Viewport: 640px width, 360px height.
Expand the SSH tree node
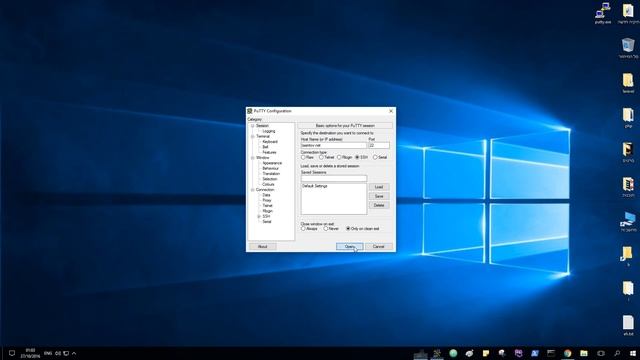coord(259,216)
